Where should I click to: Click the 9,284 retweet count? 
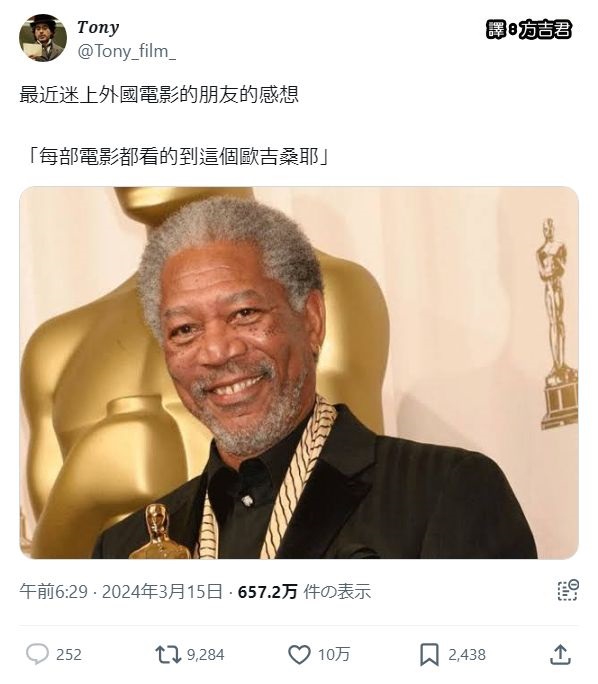click(x=205, y=654)
